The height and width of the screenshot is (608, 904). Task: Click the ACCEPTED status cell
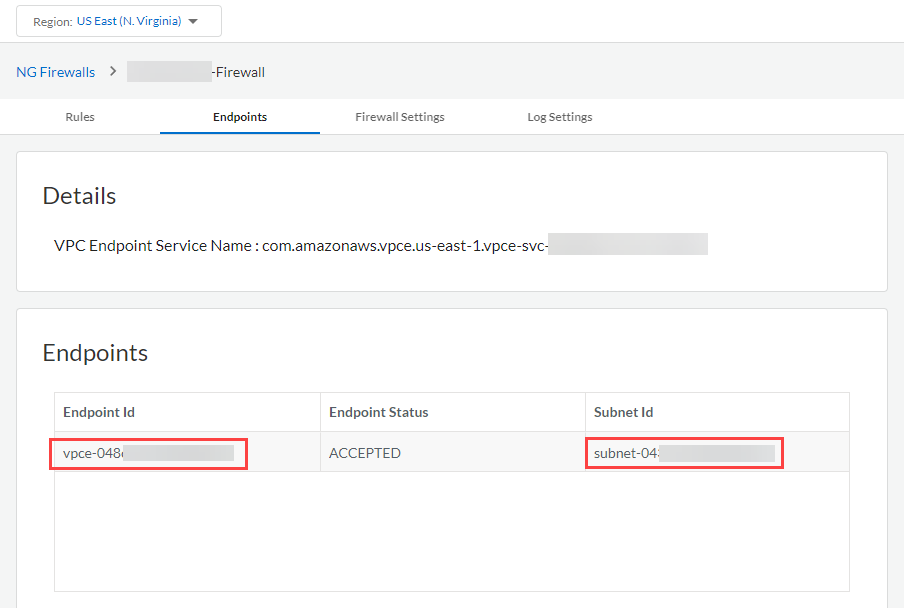coord(365,453)
